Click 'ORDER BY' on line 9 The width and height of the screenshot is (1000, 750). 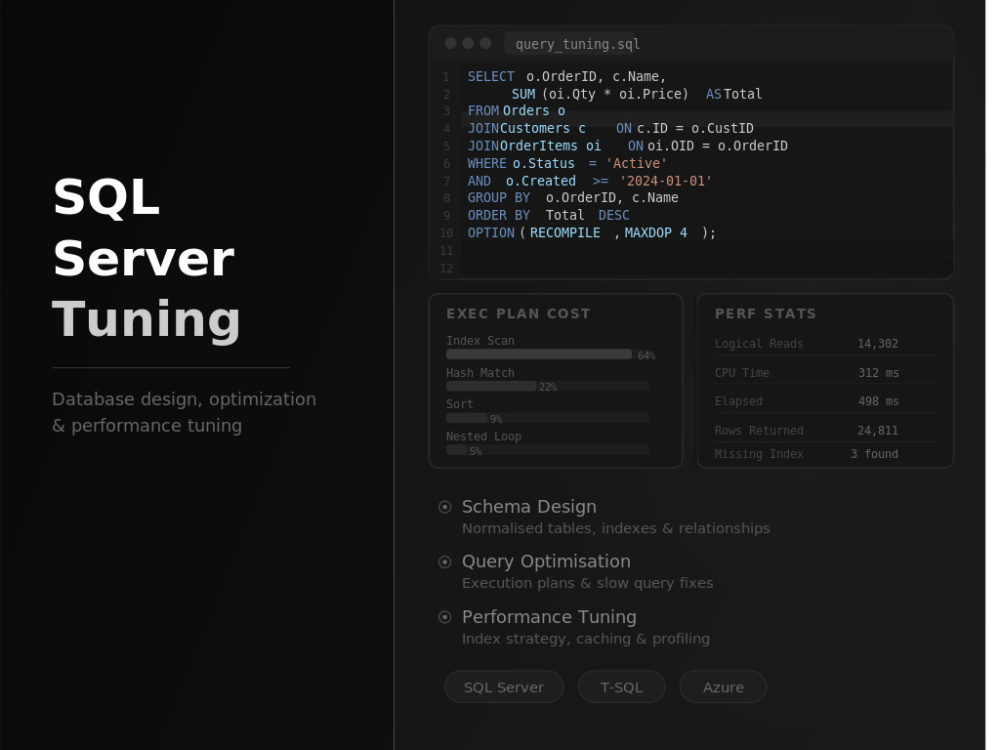point(499,216)
